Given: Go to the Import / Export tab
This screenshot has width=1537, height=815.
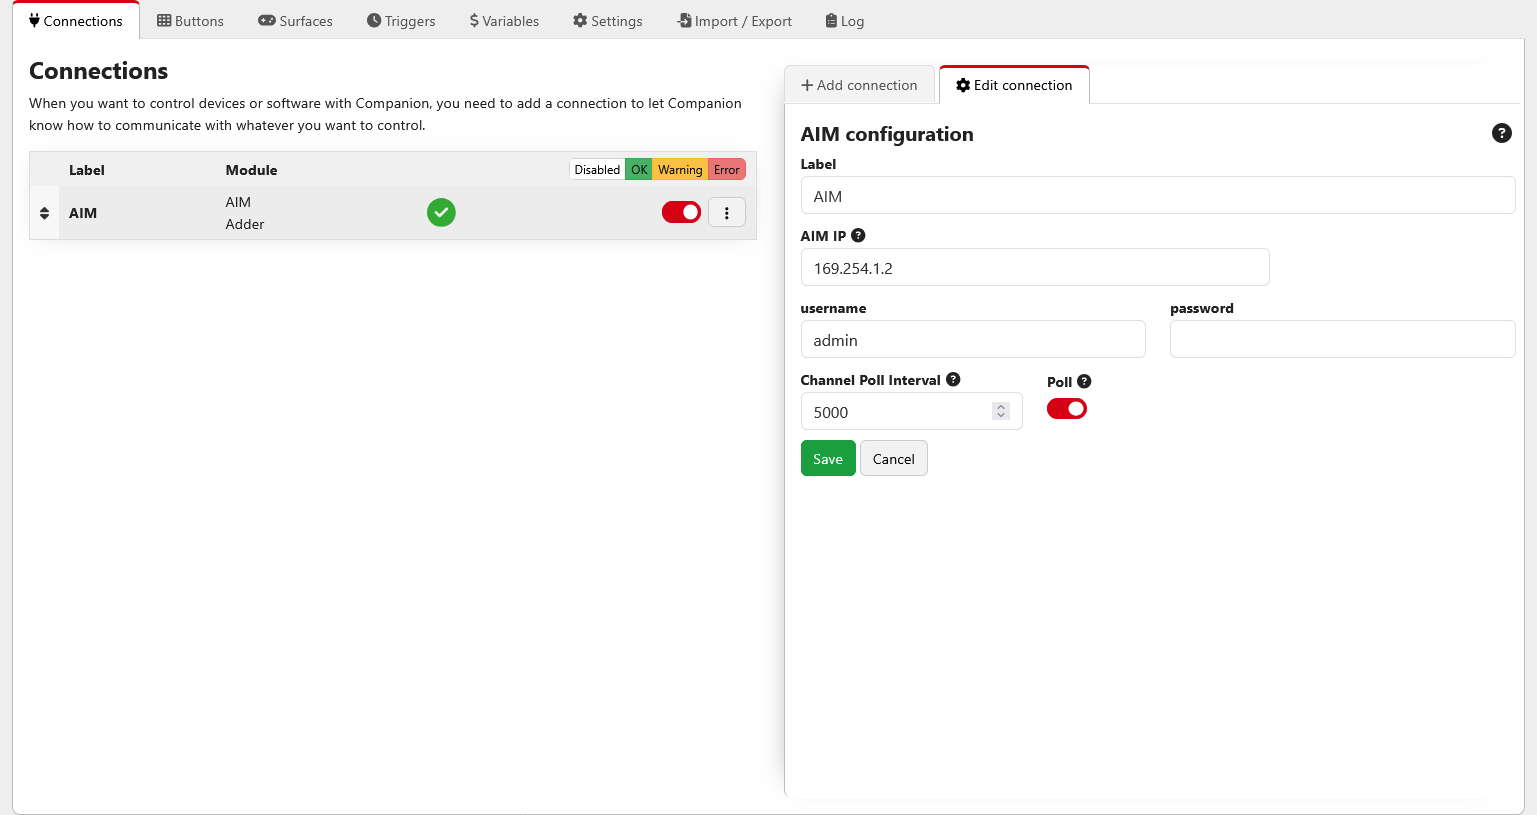Looking at the screenshot, I should click(x=734, y=21).
